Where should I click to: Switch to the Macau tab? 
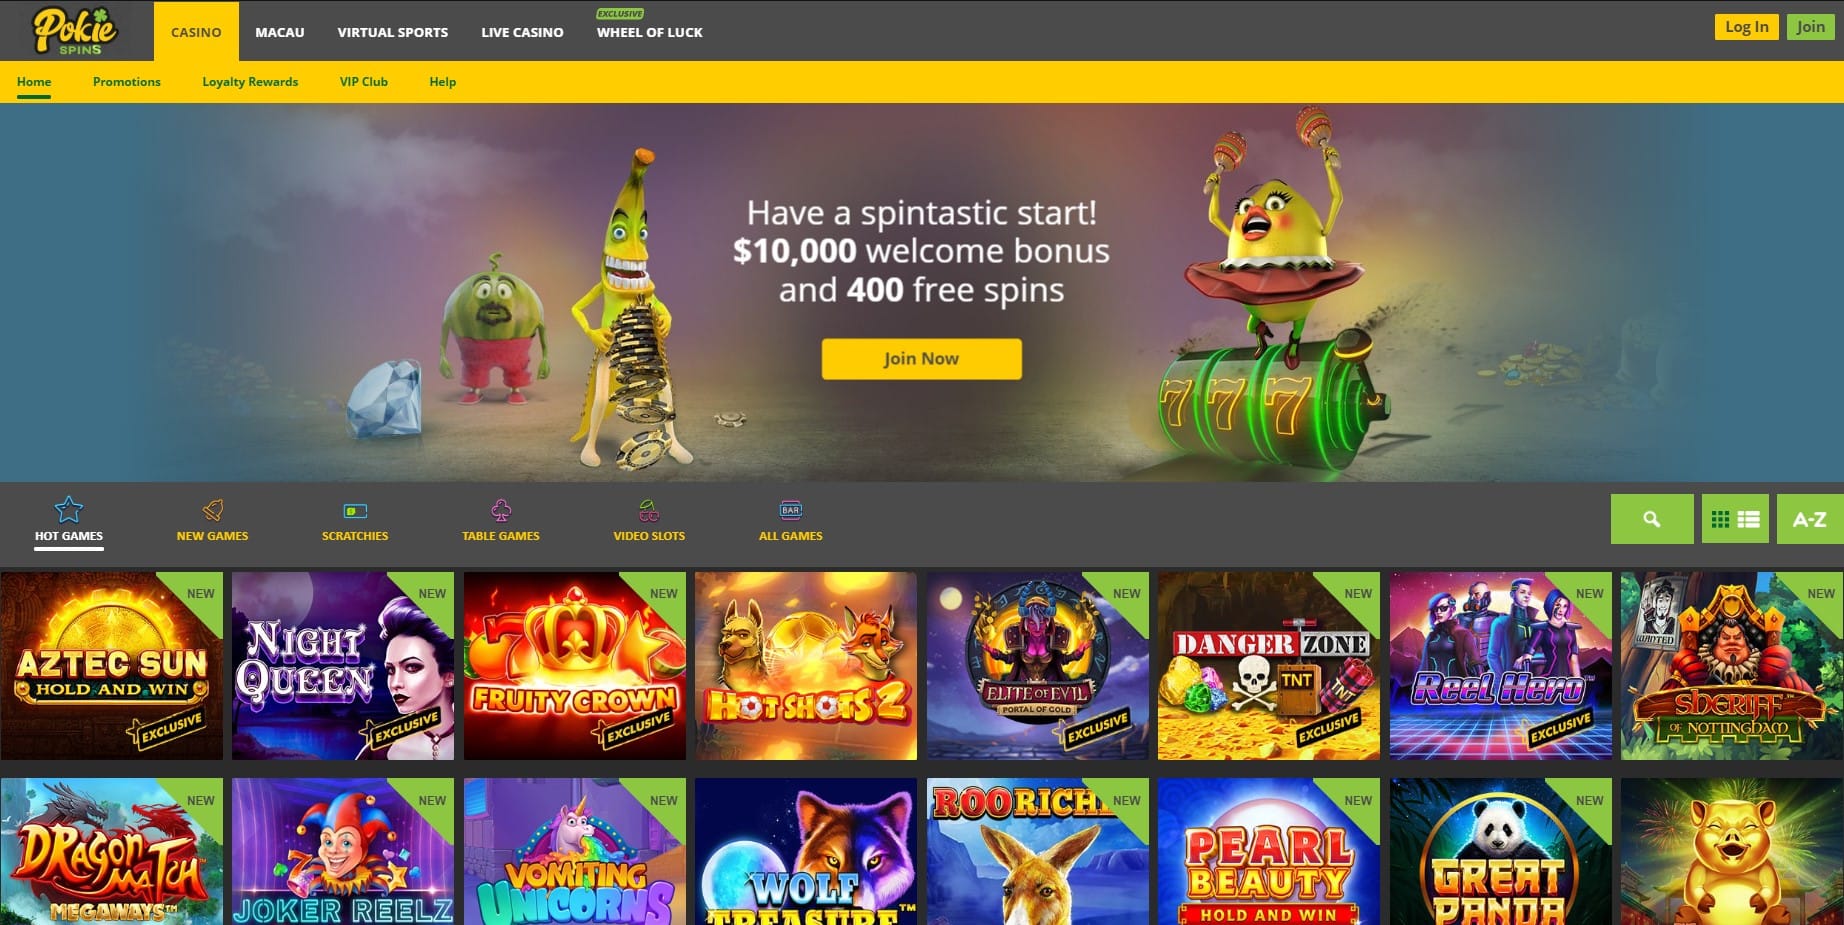coord(280,32)
